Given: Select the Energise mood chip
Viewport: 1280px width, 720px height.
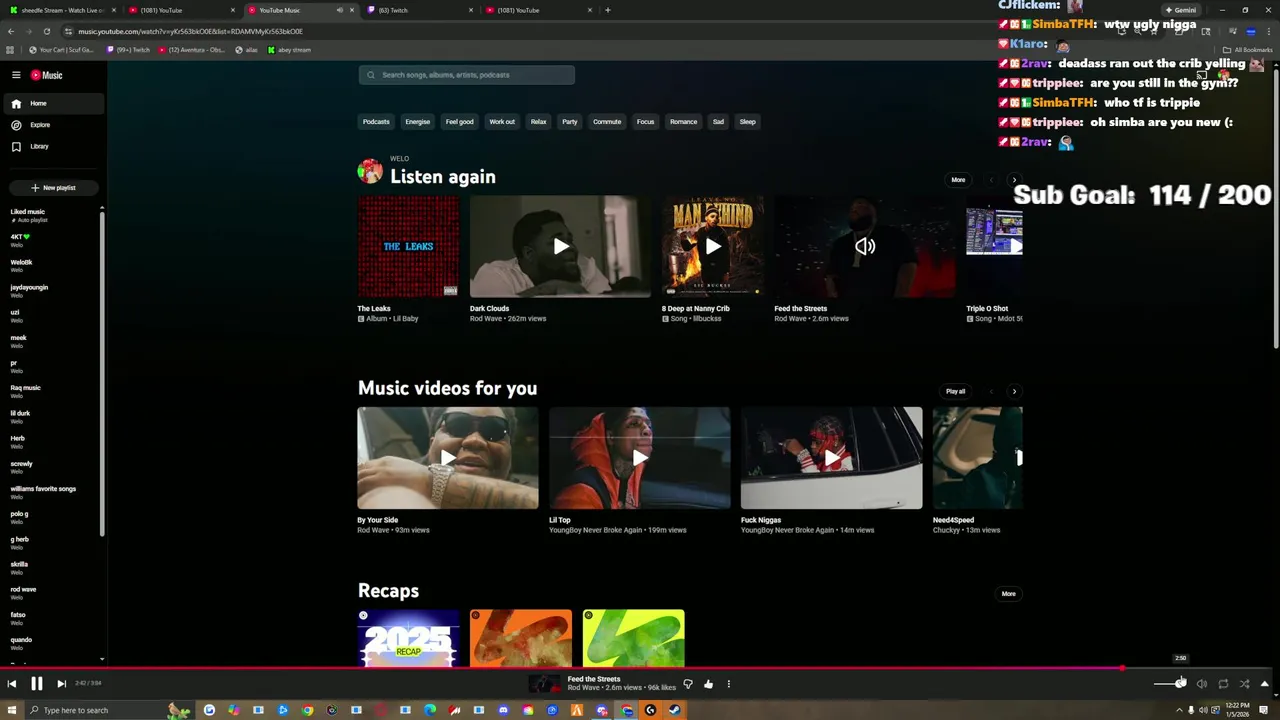Looking at the screenshot, I should coord(418,122).
